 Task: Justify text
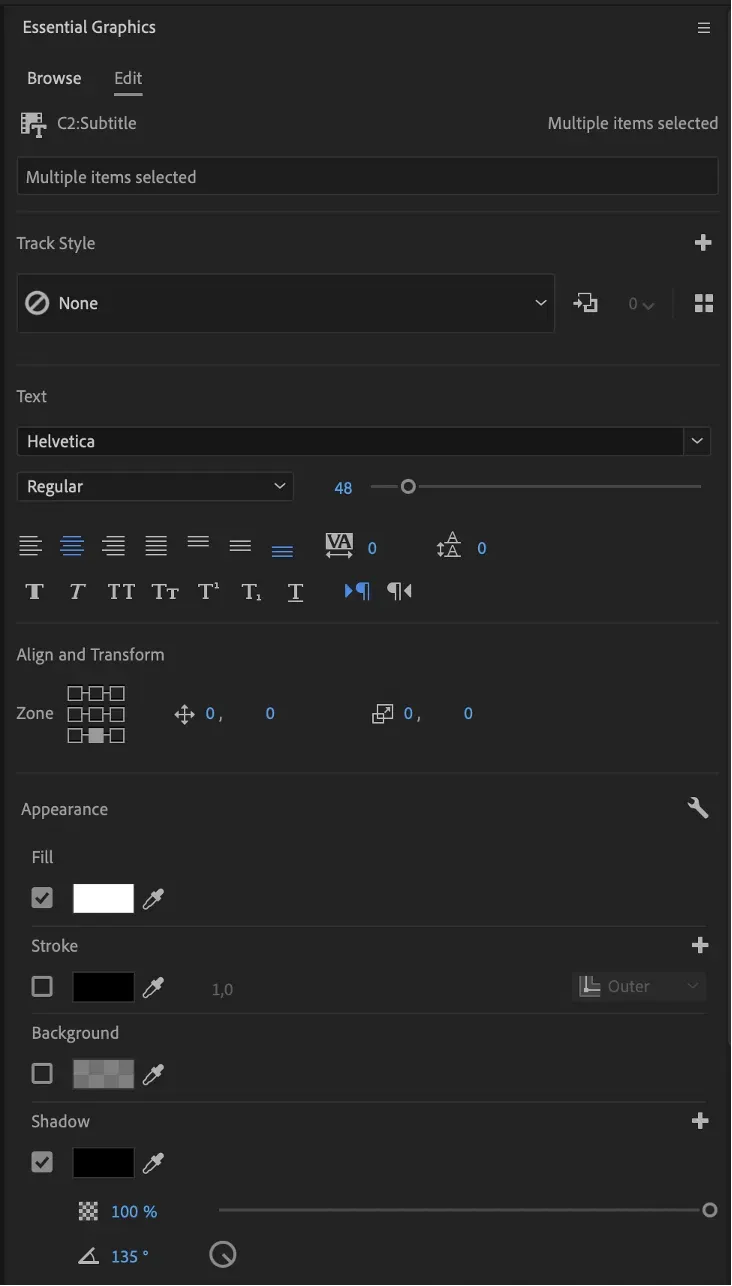coord(156,546)
